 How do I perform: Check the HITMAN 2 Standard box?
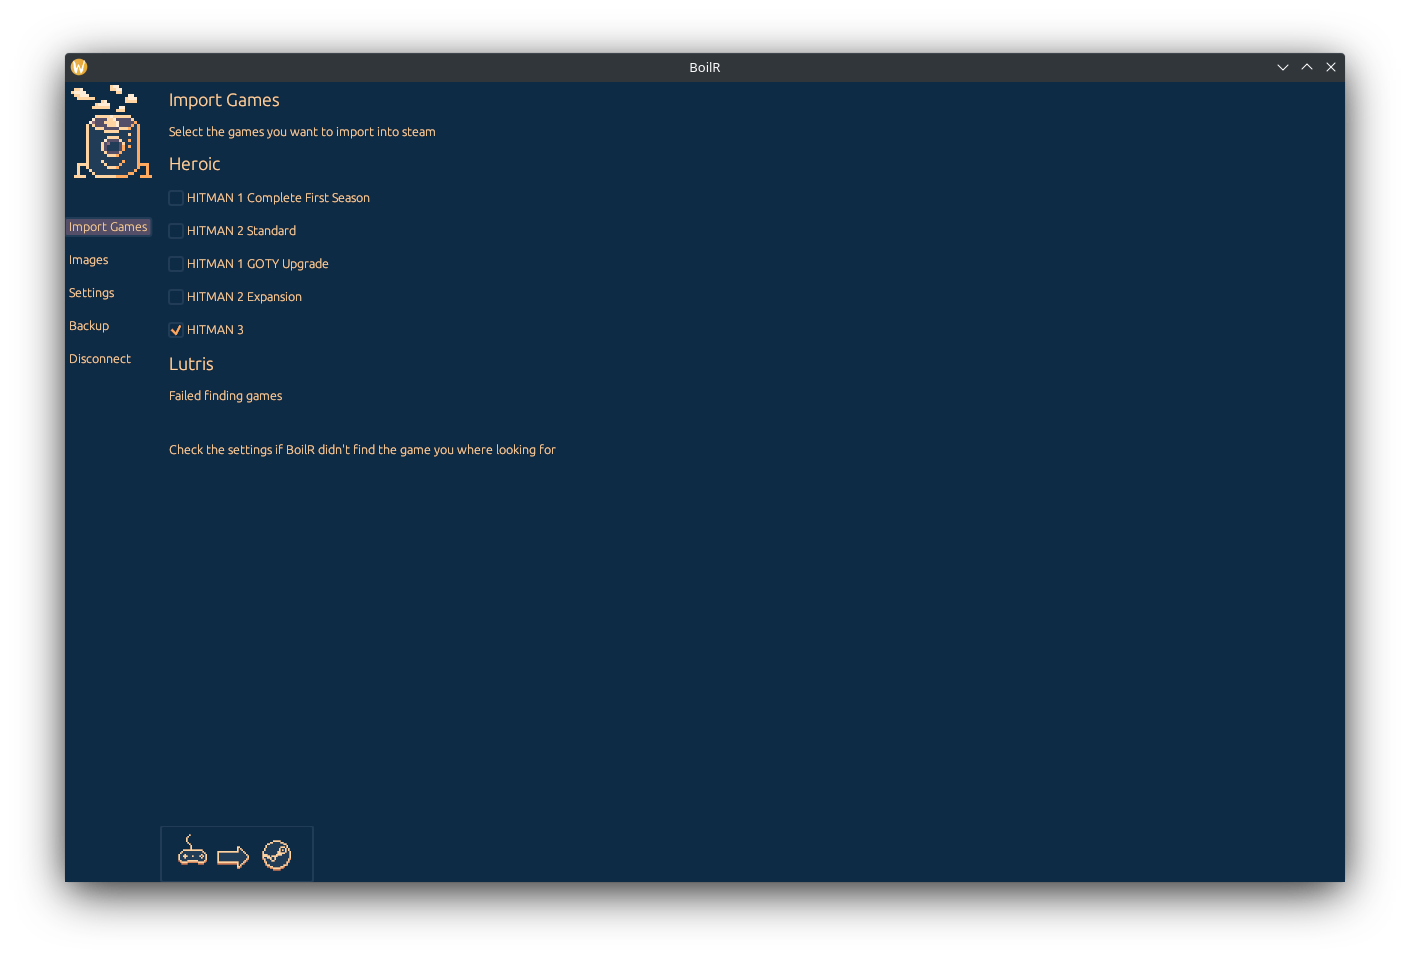coord(175,230)
